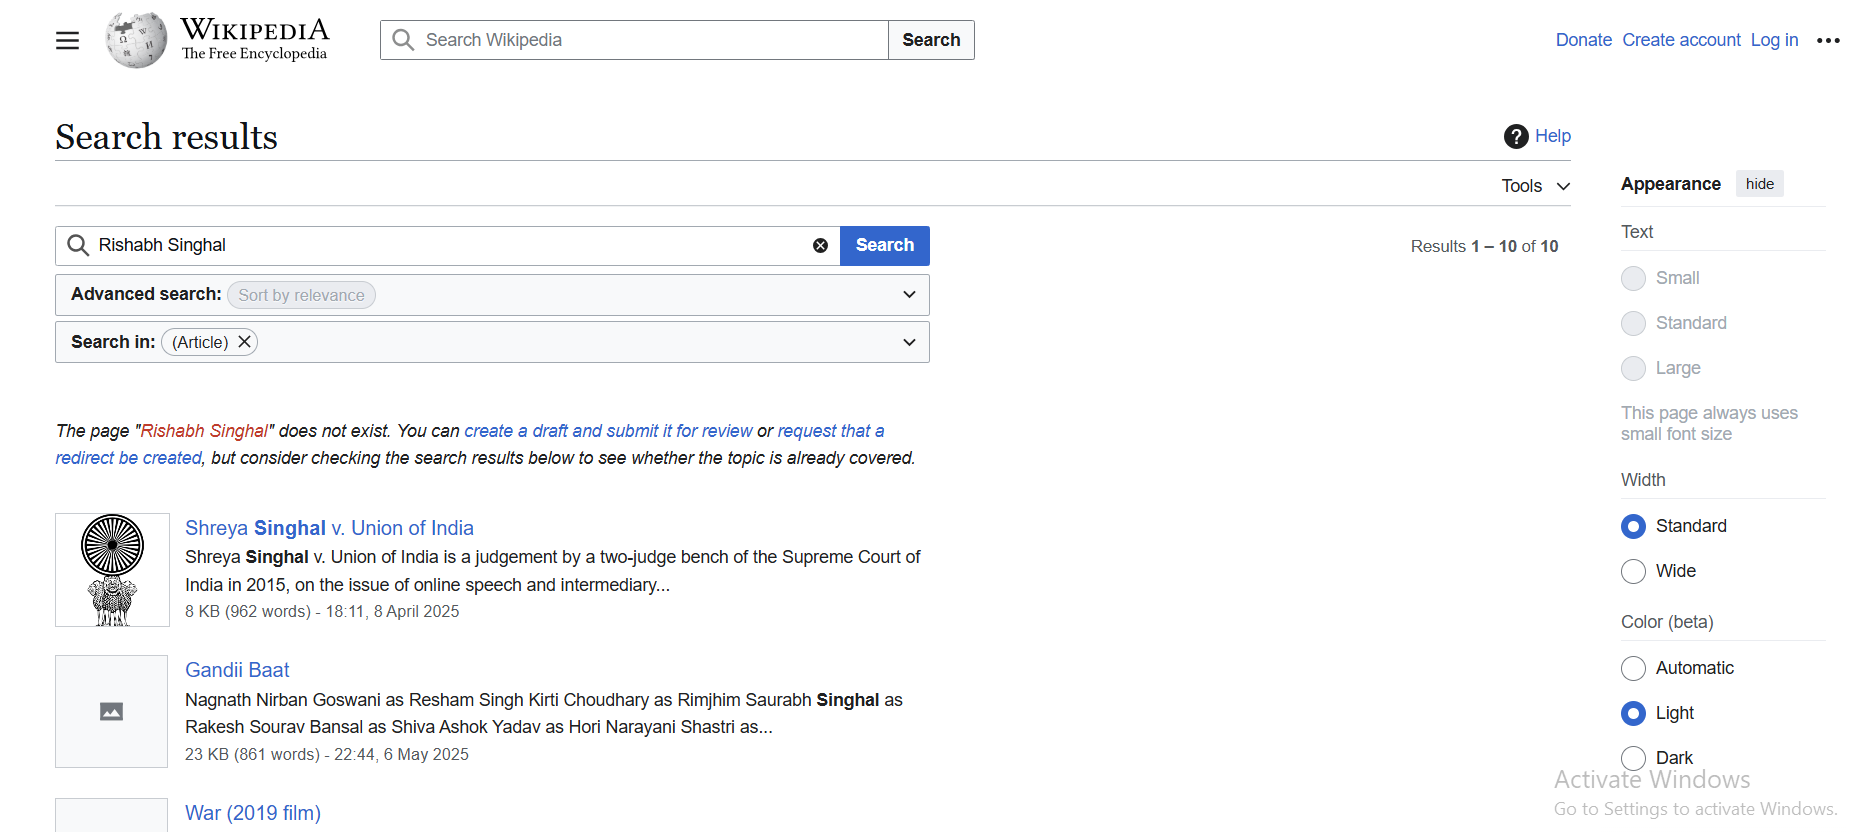1858x832 pixels.
Task: Hide the Appearance panel
Action: point(1759,184)
